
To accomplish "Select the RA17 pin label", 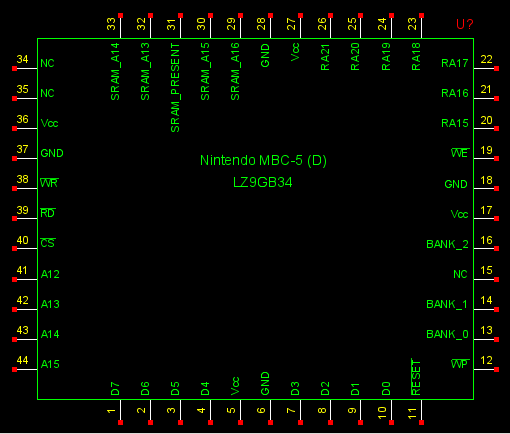I will (x=455, y=63).
